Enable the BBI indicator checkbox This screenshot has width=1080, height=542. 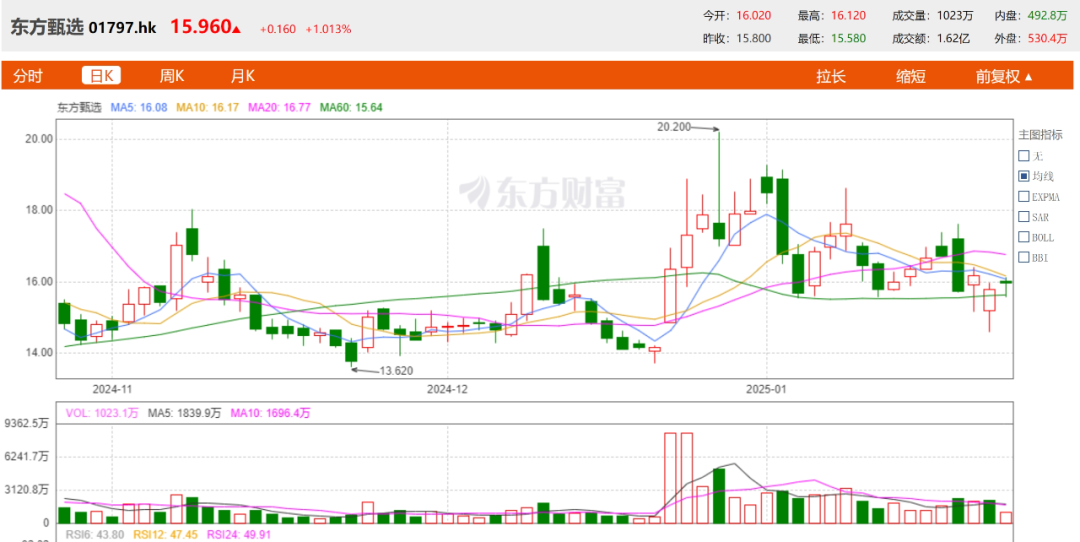(1024, 257)
